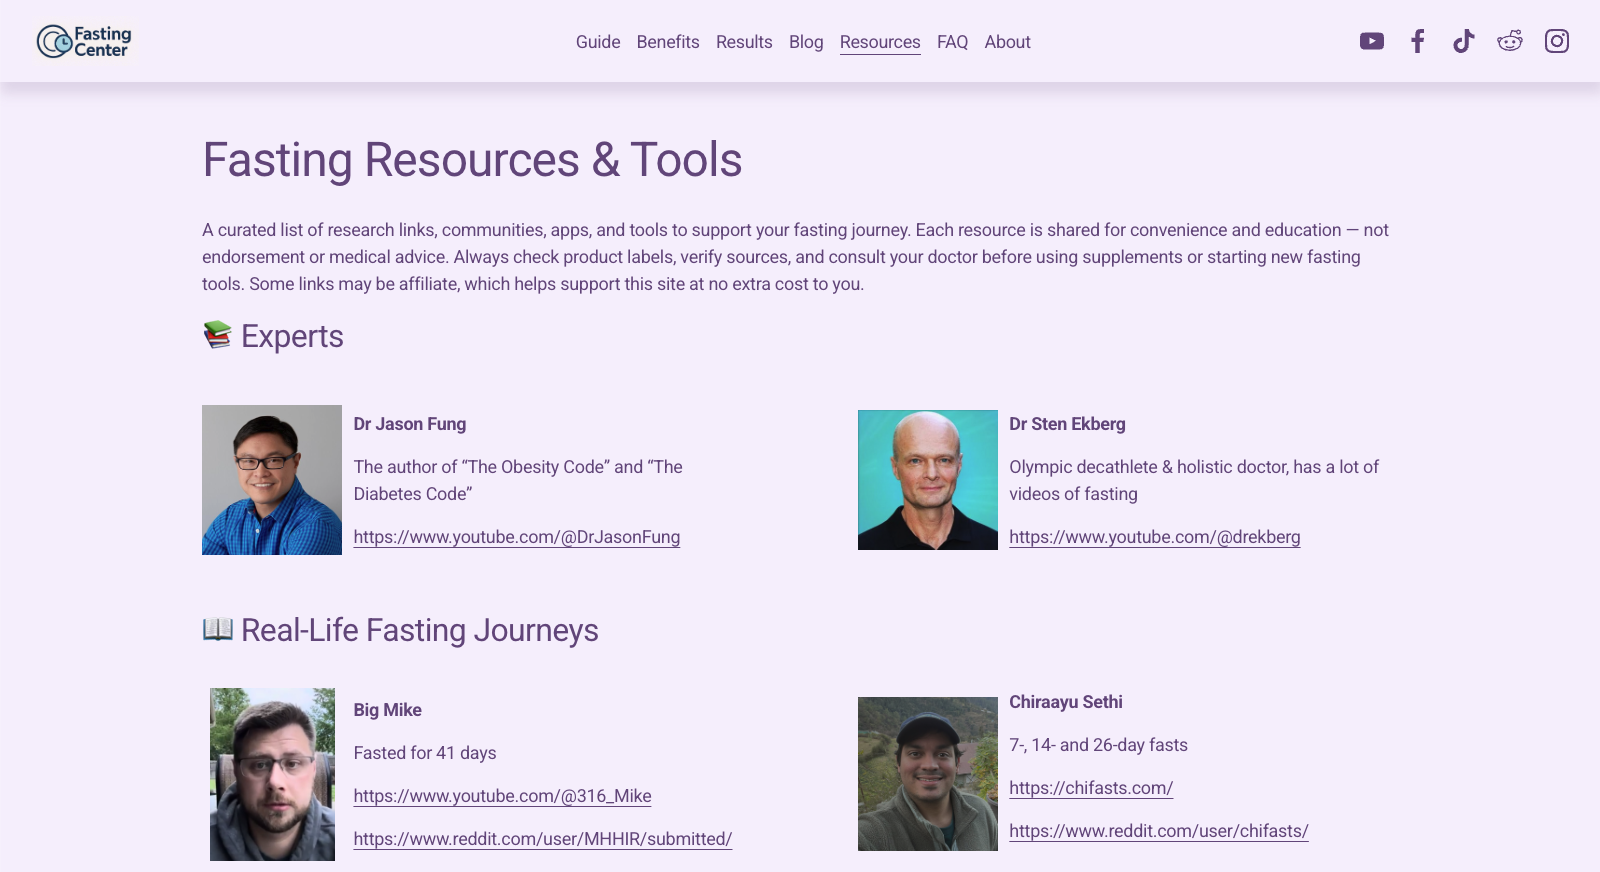1600x872 pixels.
Task: Open Dr Jason Fung's YouTube link
Action: pyautogui.click(x=517, y=537)
